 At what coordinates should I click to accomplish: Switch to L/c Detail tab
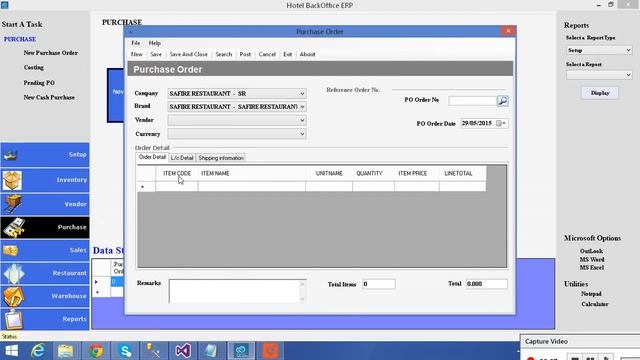[x=182, y=158]
